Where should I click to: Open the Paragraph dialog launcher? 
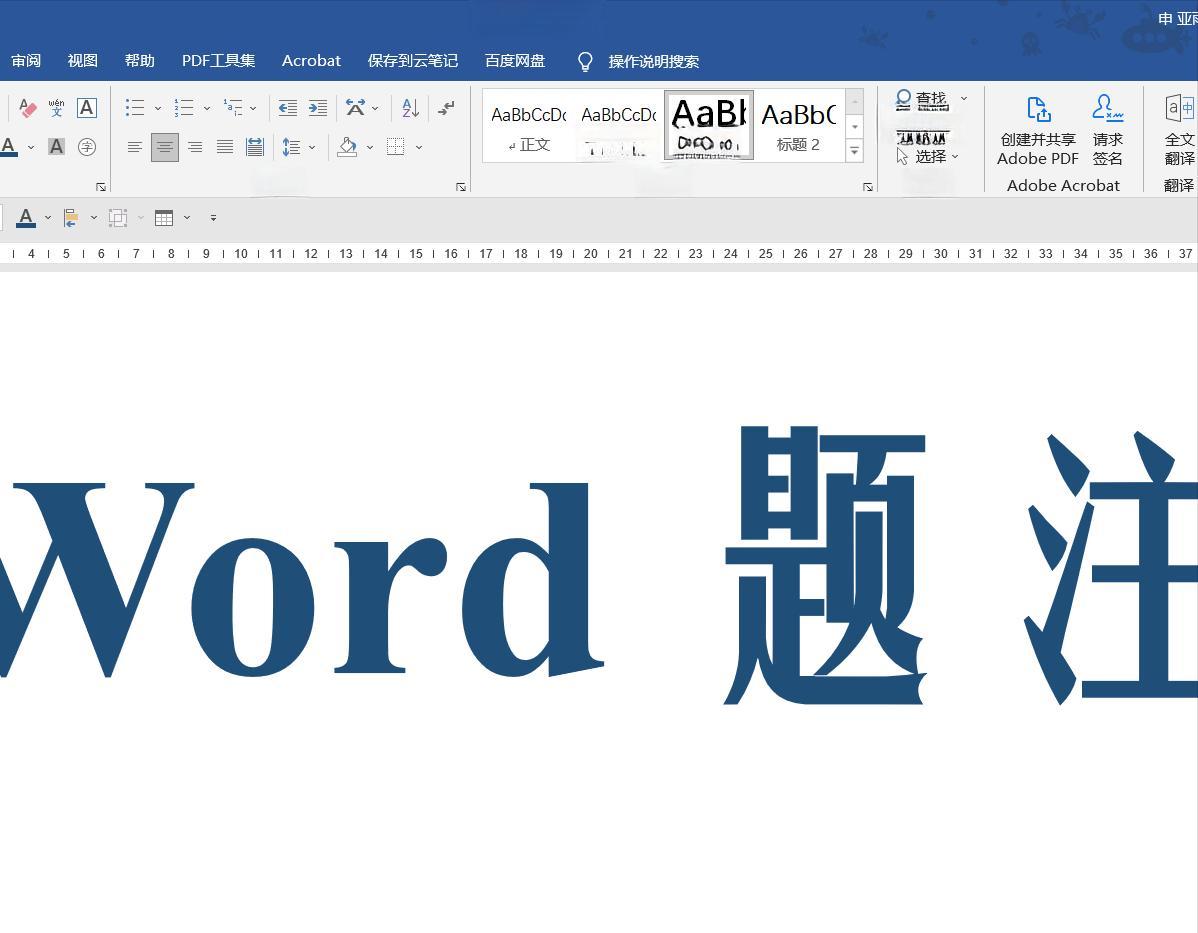461,186
